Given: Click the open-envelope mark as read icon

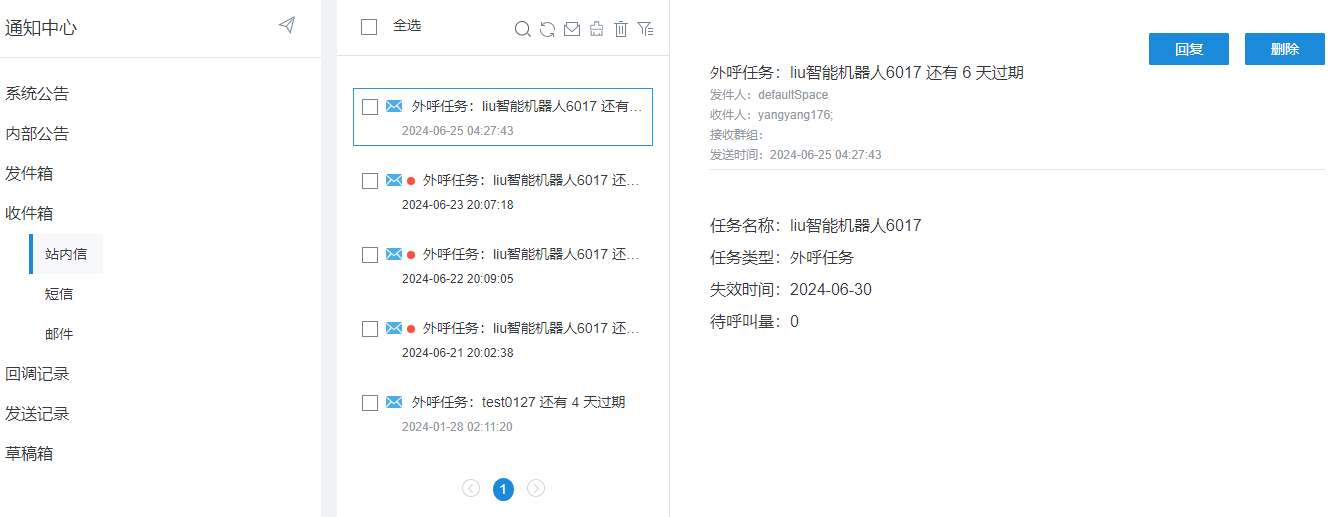Looking at the screenshot, I should (572, 29).
